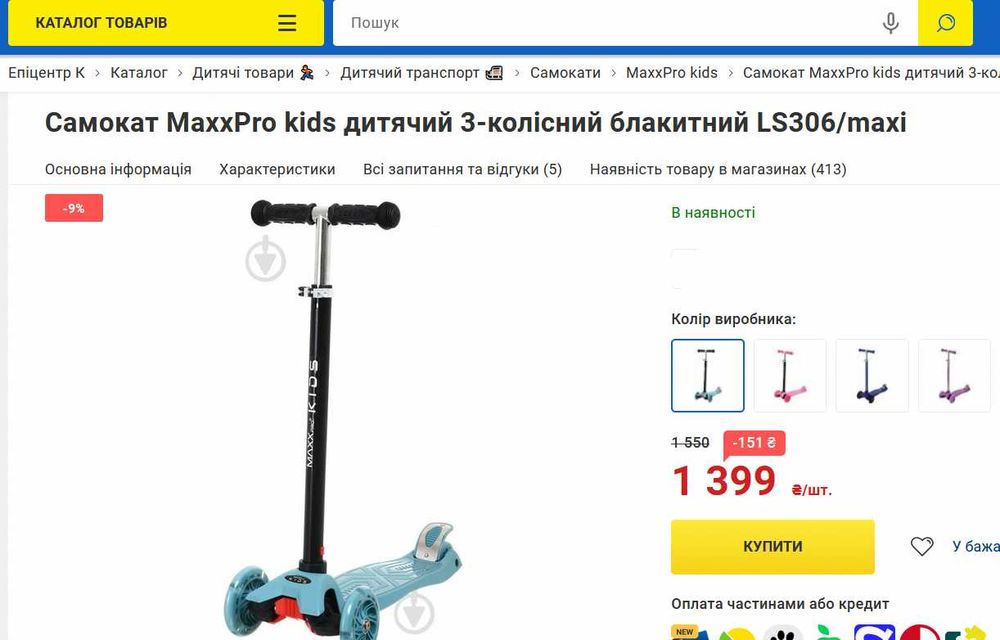This screenshot has width=1000, height=640.
Task: Choose the dark navy scooter variant
Action: [x=872, y=375]
